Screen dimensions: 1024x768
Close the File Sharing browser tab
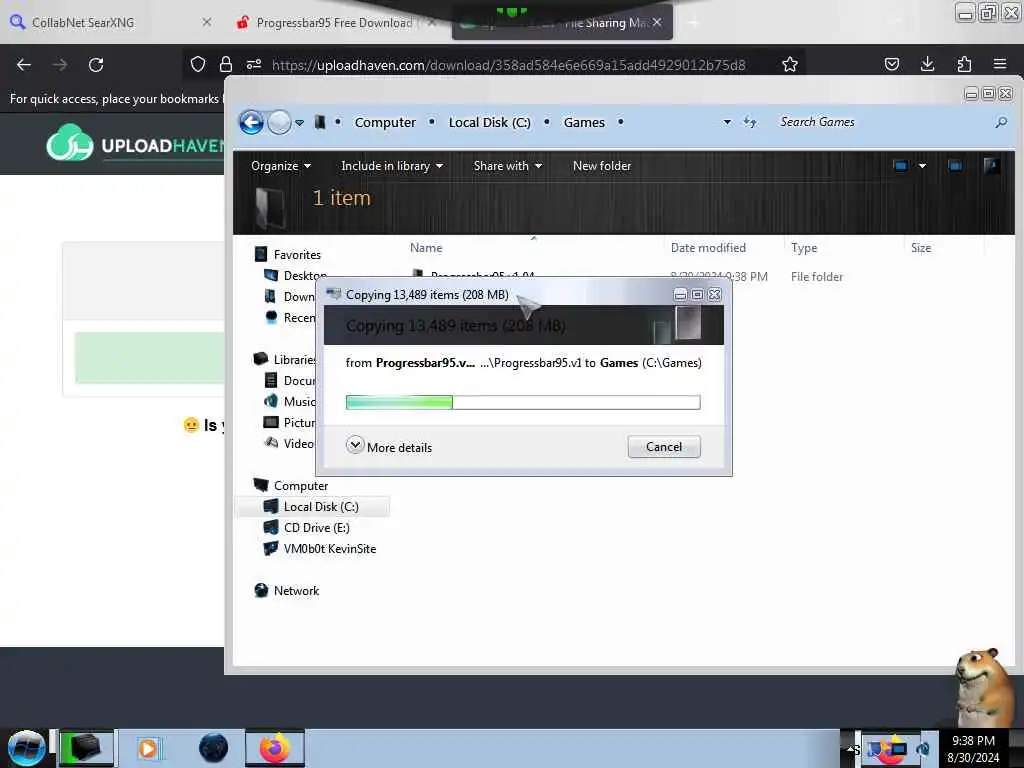657,22
